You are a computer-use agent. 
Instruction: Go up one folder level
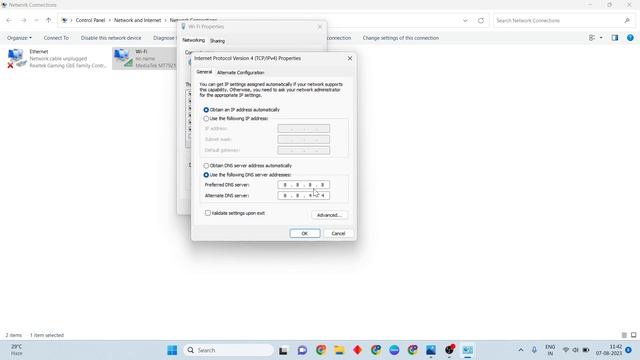49,20
